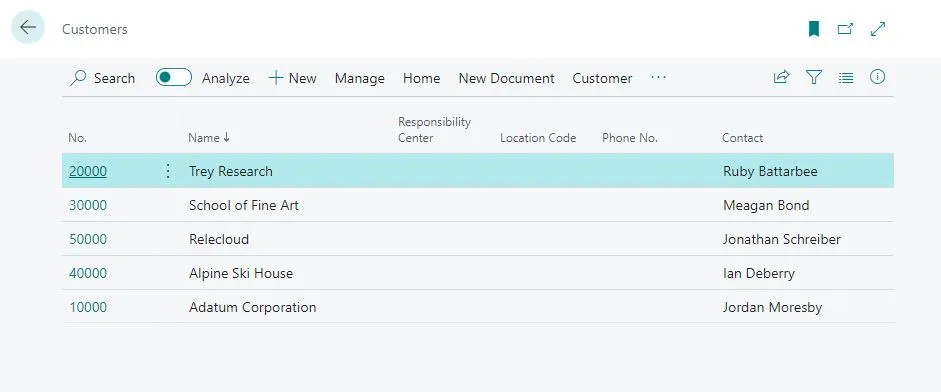Open the FactBox info icon
This screenshot has height=392, width=941.
pos(877,77)
